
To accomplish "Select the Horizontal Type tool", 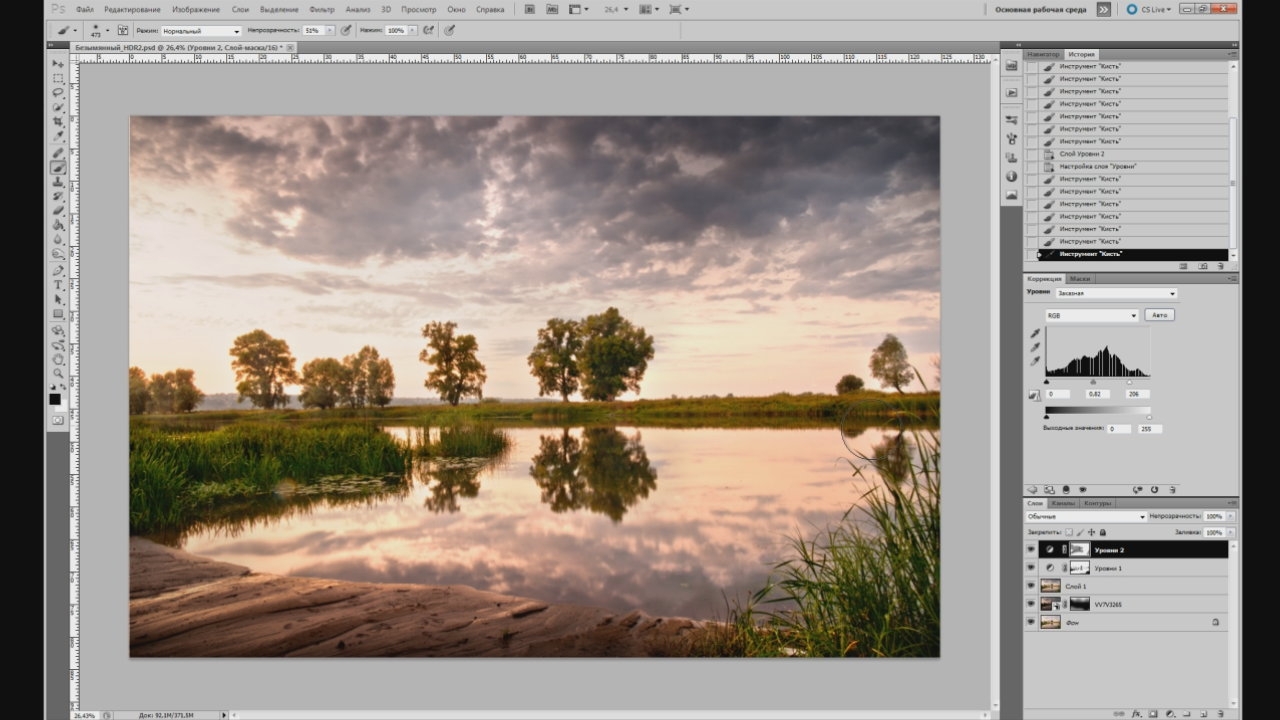I will coord(58,285).
